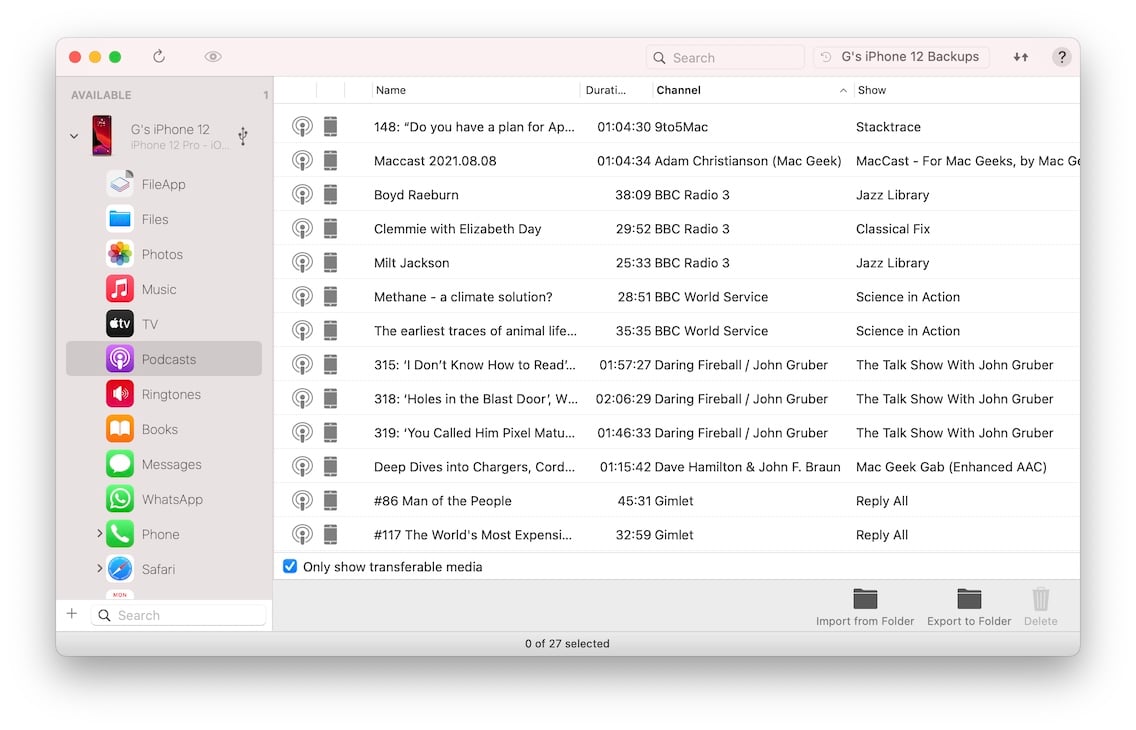1136x730 pixels.
Task: Open Phone in sidebar
Action: 164,534
